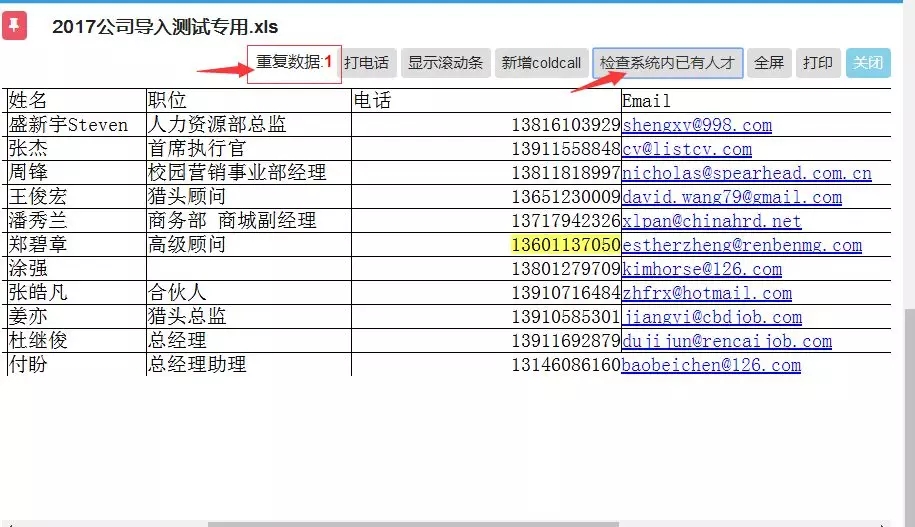This screenshot has width=915, height=527.
Task: Select highlighted phone number 13601137050
Action: point(565,245)
